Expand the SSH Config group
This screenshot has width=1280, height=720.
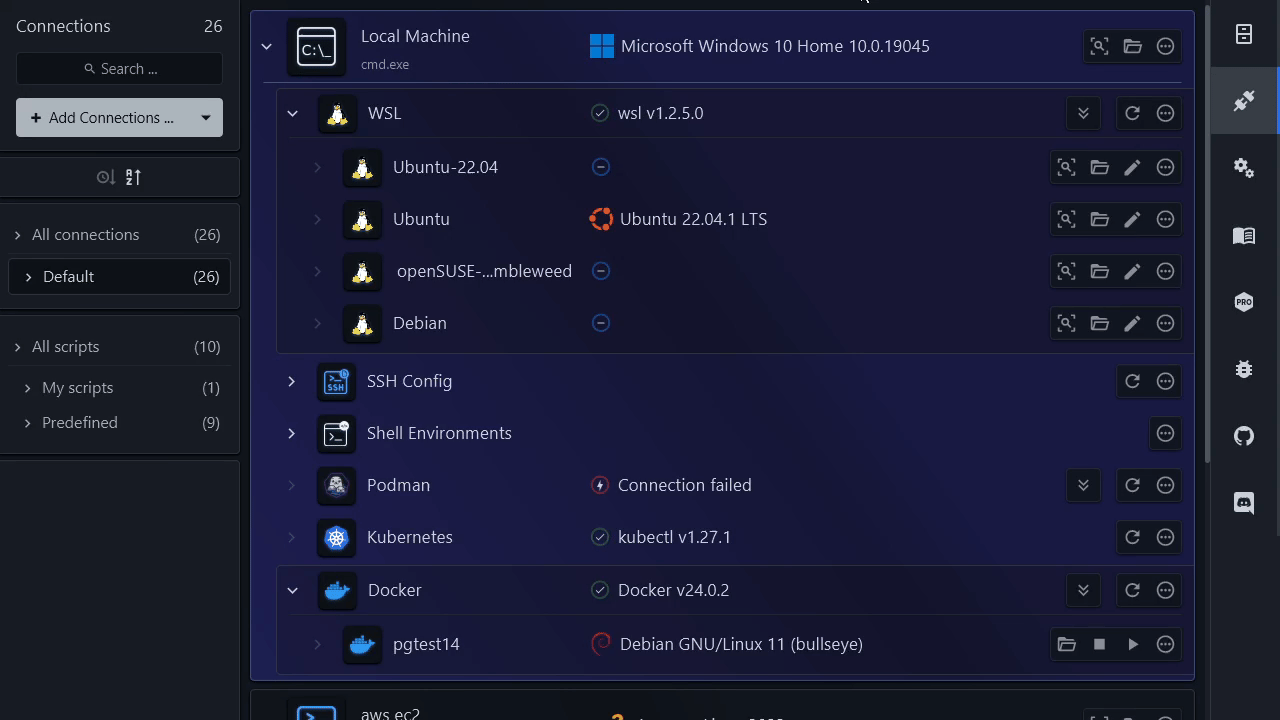[x=291, y=381]
